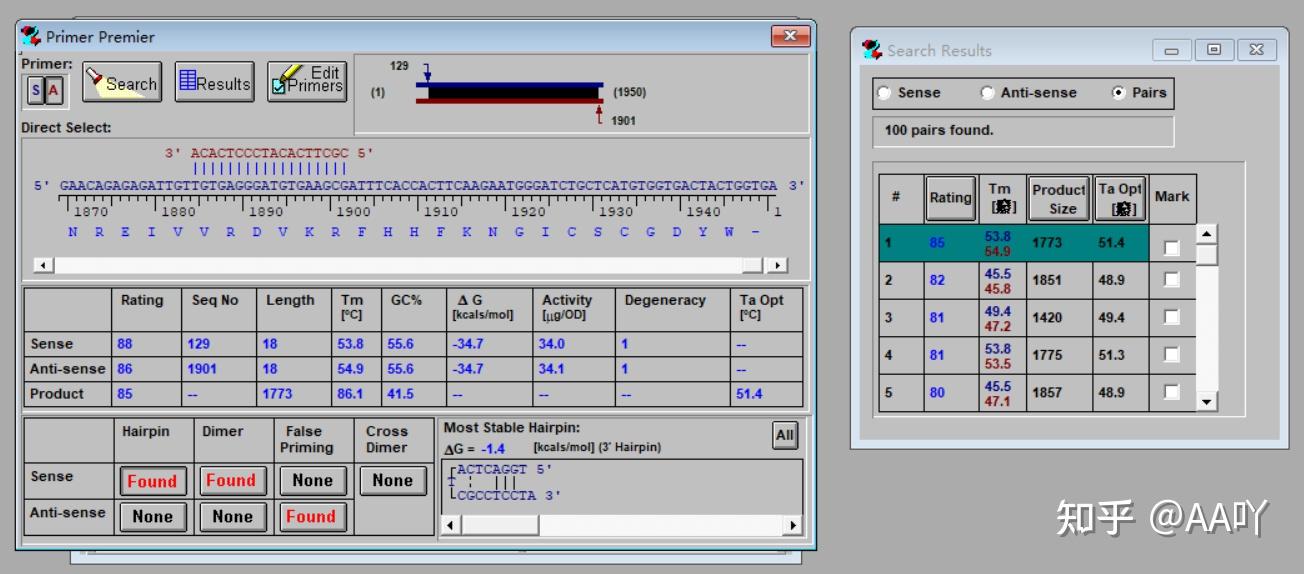1304x574 pixels.
Task: Click sequence view scroll right arrow
Action: click(x=778, y=265)
